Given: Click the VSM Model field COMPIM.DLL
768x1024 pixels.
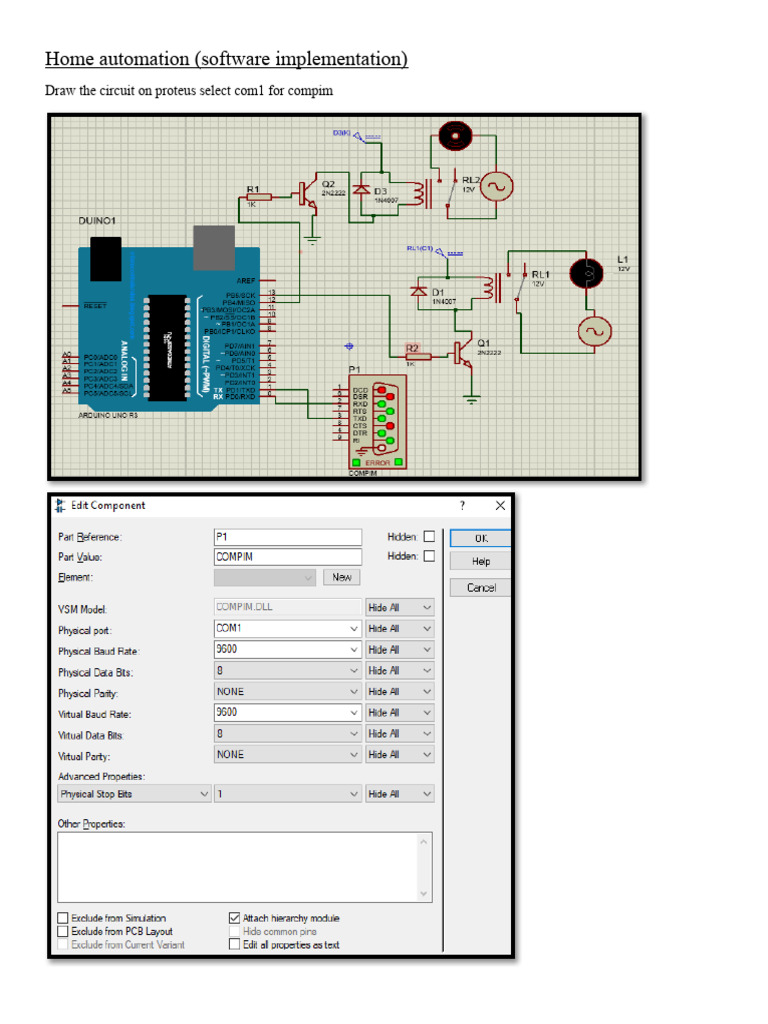Looking at the screenshot, I should 287,607.
